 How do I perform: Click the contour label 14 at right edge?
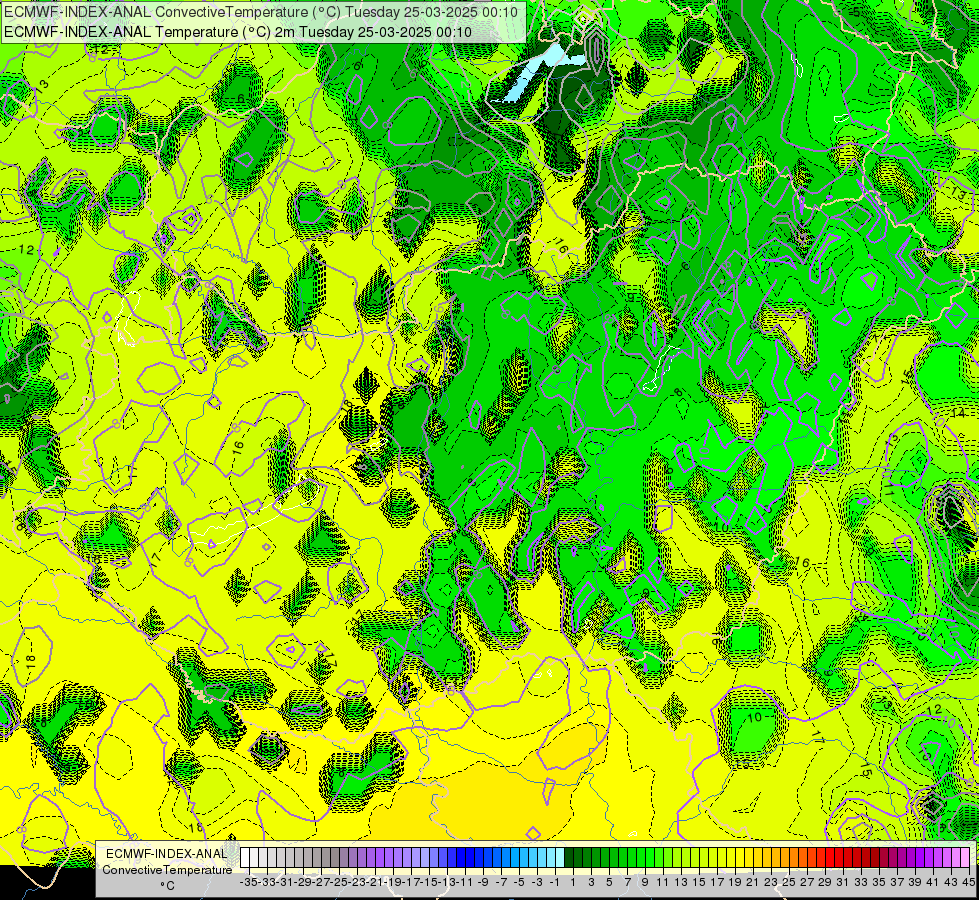click(957, 413)
